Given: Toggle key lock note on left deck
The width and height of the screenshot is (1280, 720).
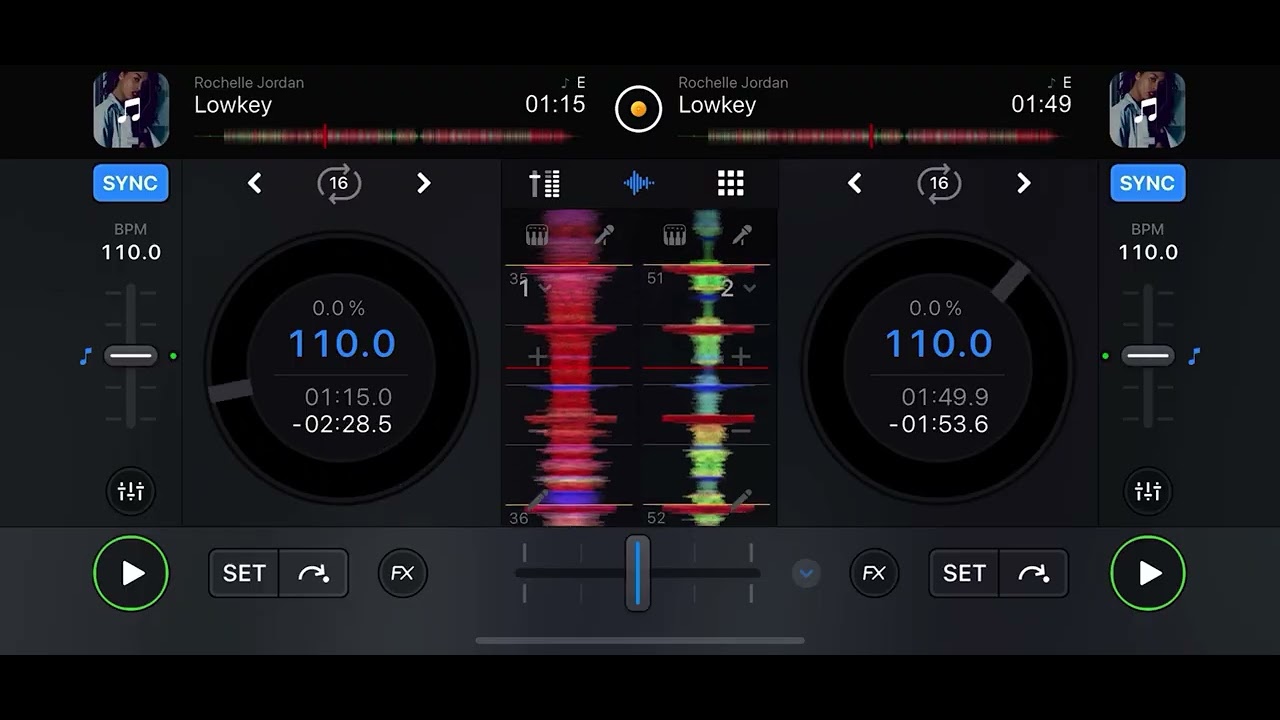Looking at the screenshot, I should 86,356.
